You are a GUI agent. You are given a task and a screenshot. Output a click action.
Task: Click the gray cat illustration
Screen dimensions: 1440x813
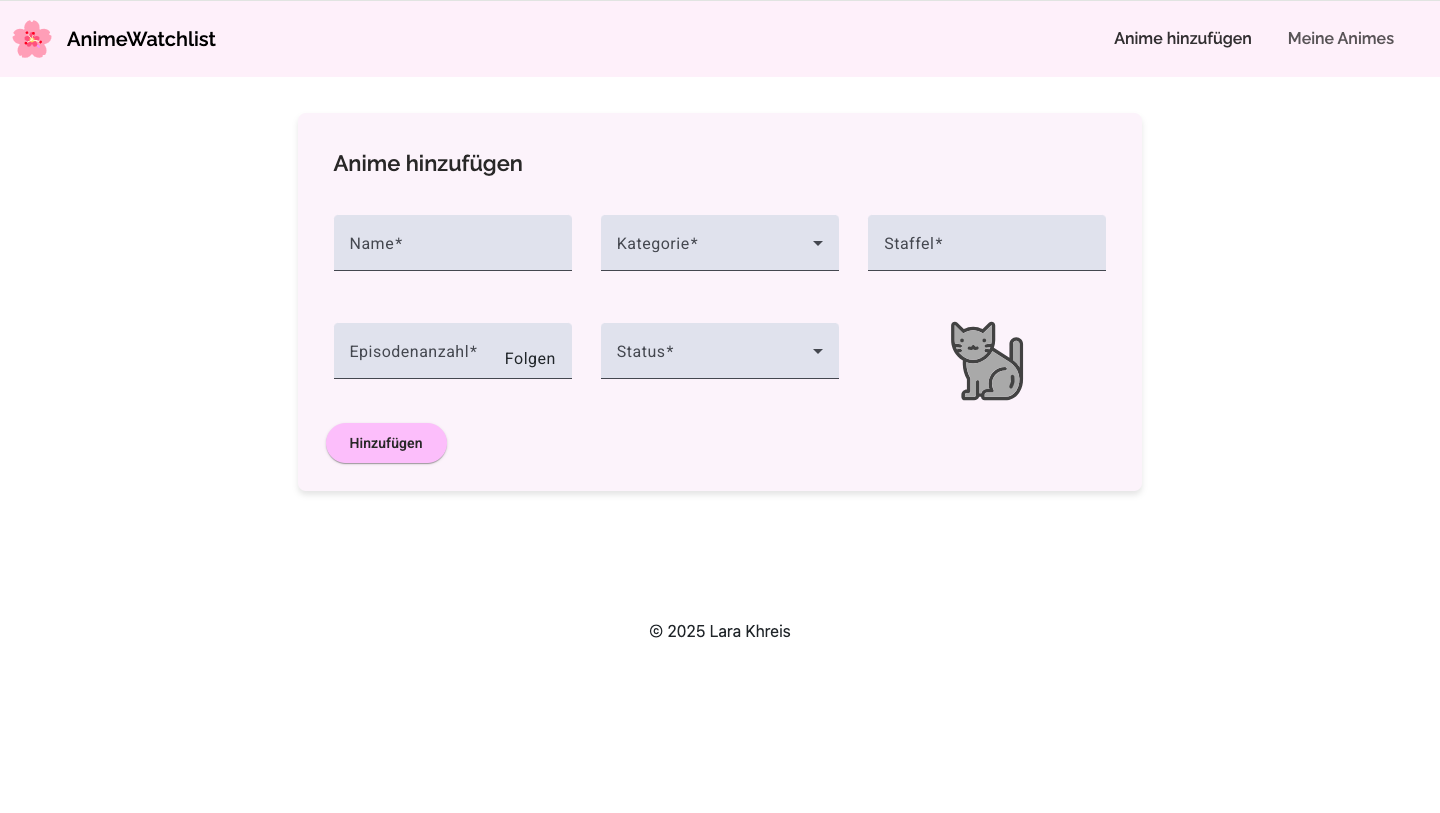[x=986, y=361]
